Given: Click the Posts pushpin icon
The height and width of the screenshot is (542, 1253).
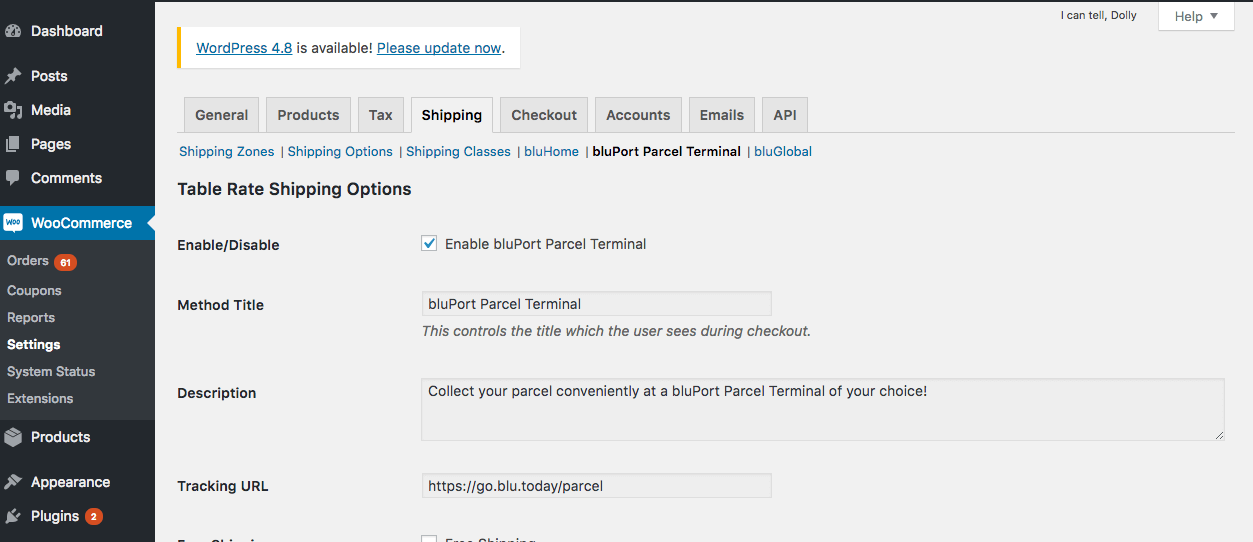Looking at the screenshot, I should pos(13,76).
